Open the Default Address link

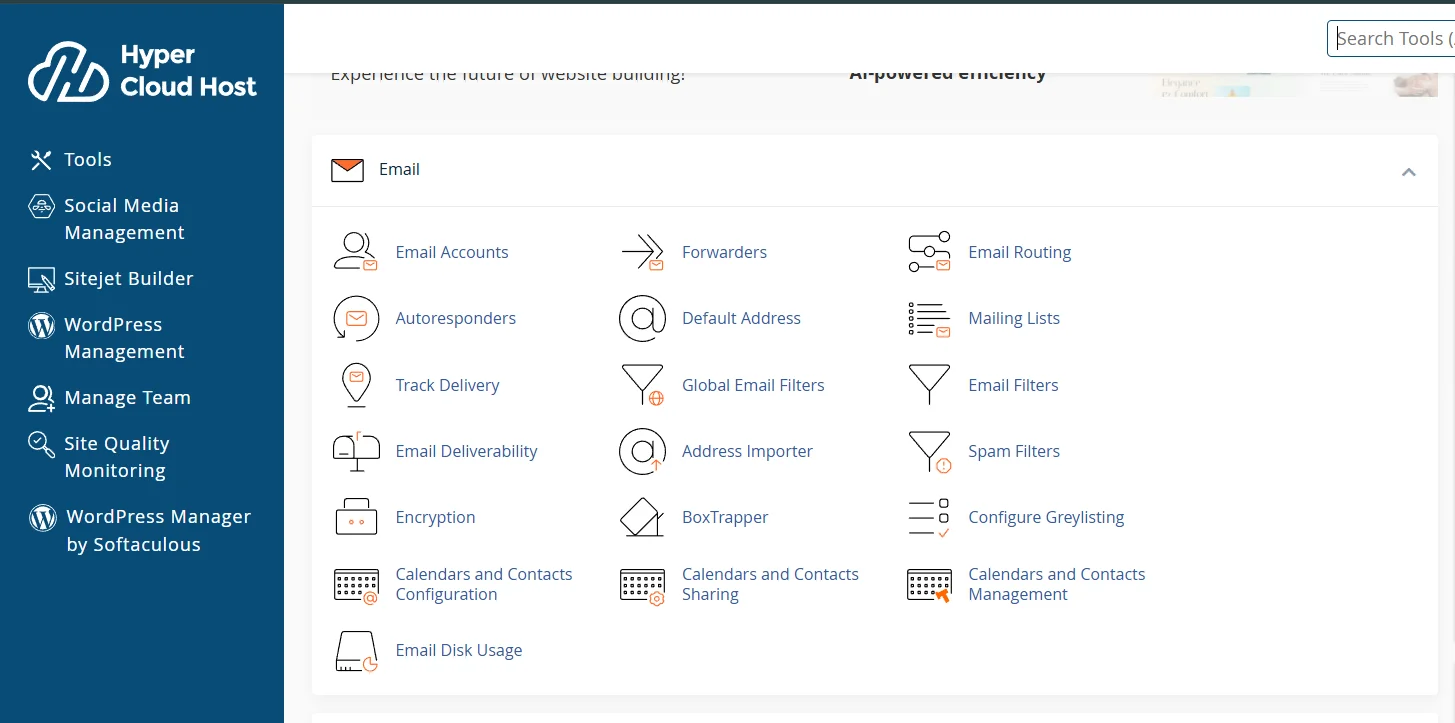tap(741, 318)
